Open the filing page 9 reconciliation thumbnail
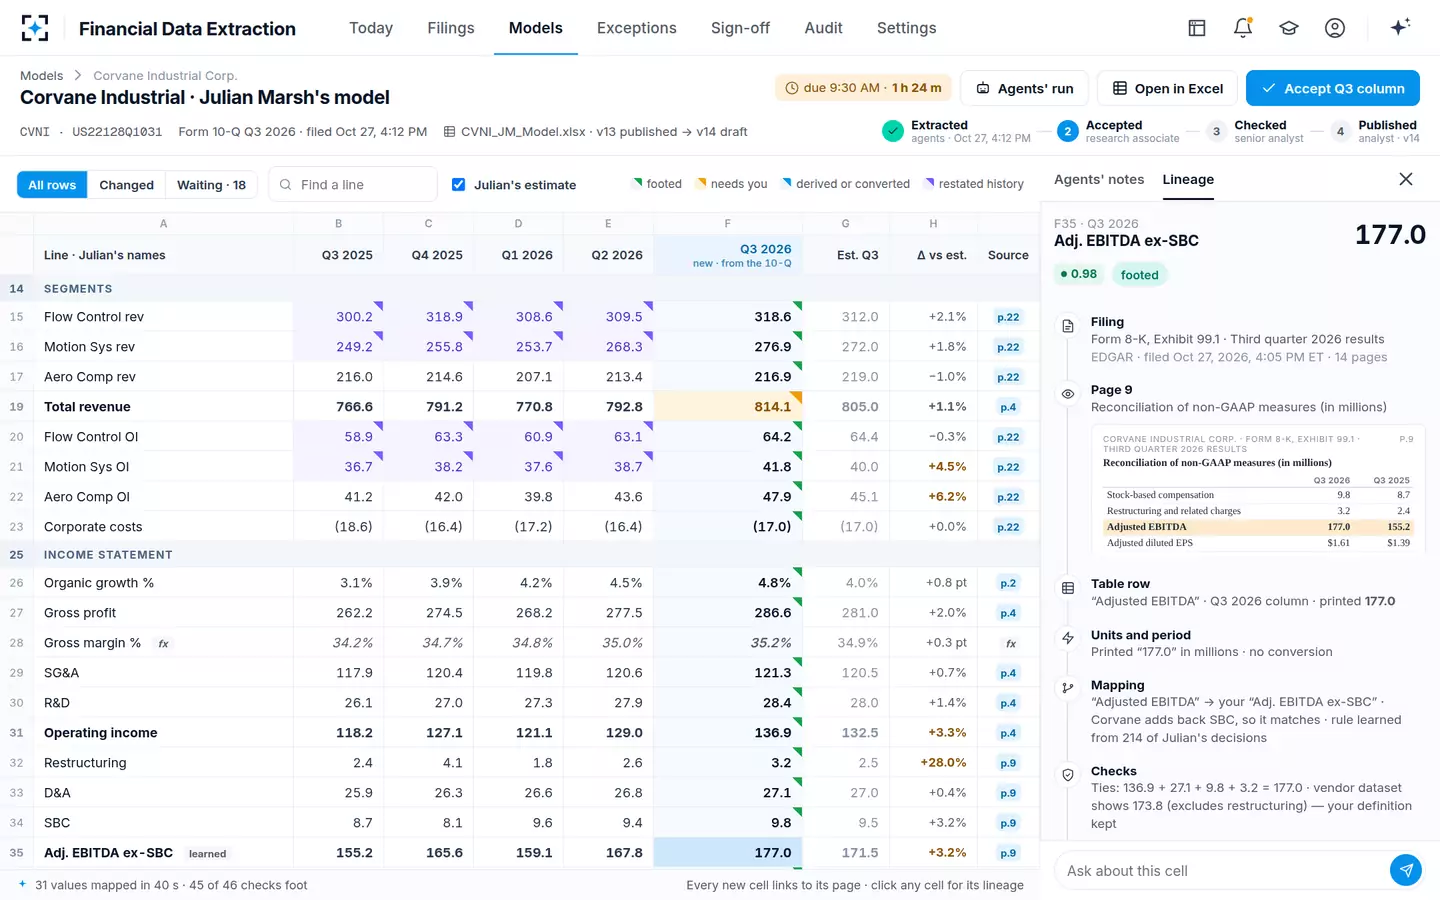 pos(1258,491)
